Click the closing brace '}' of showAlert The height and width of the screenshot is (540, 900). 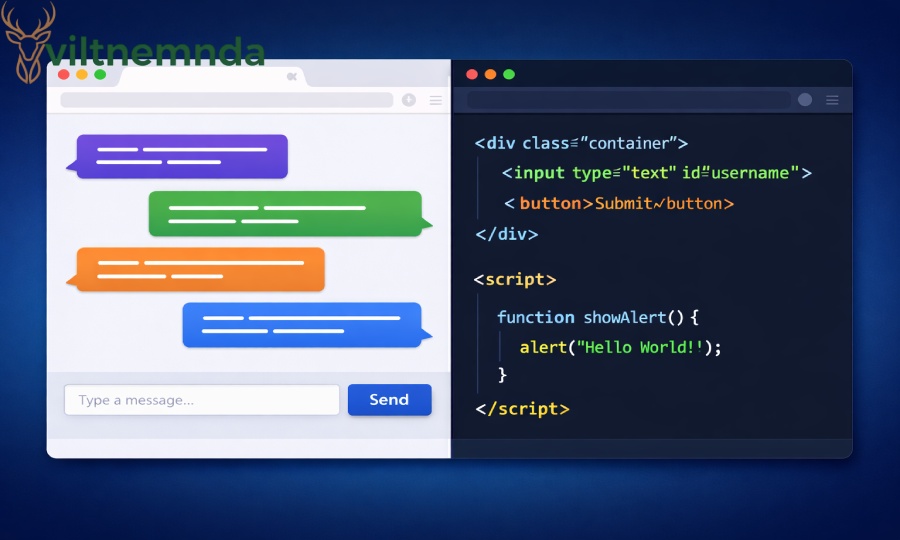502,375
